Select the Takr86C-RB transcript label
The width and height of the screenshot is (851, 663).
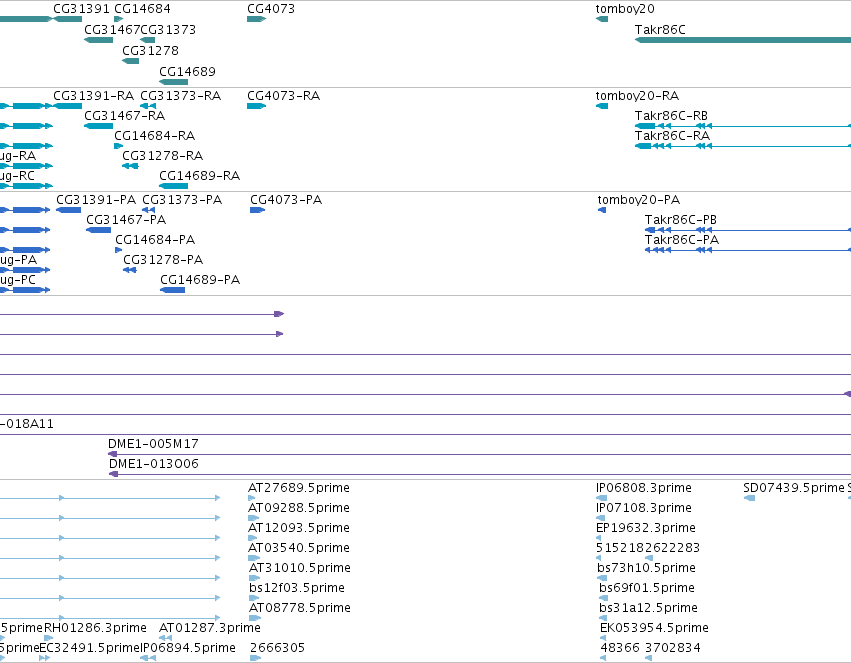(x=671, y=116)
